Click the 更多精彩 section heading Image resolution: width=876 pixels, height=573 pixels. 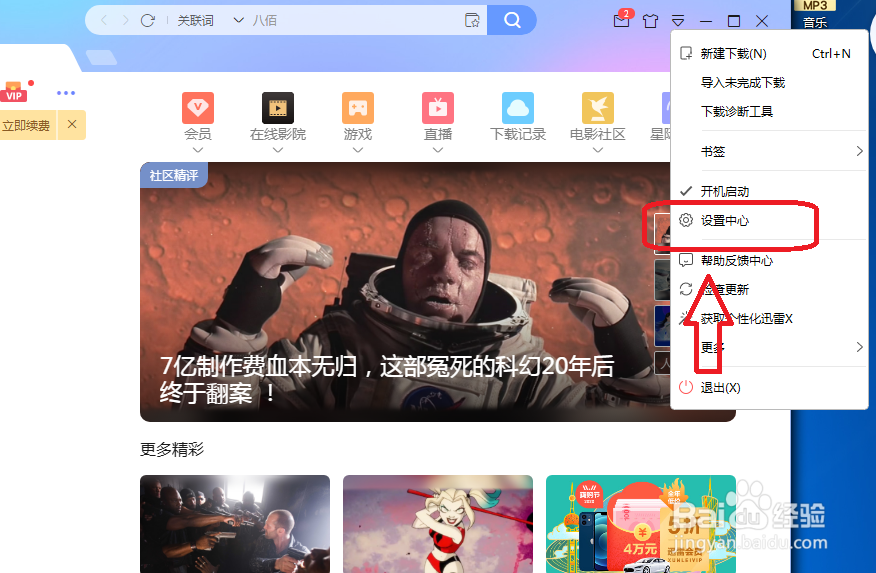tap(172, 449)
